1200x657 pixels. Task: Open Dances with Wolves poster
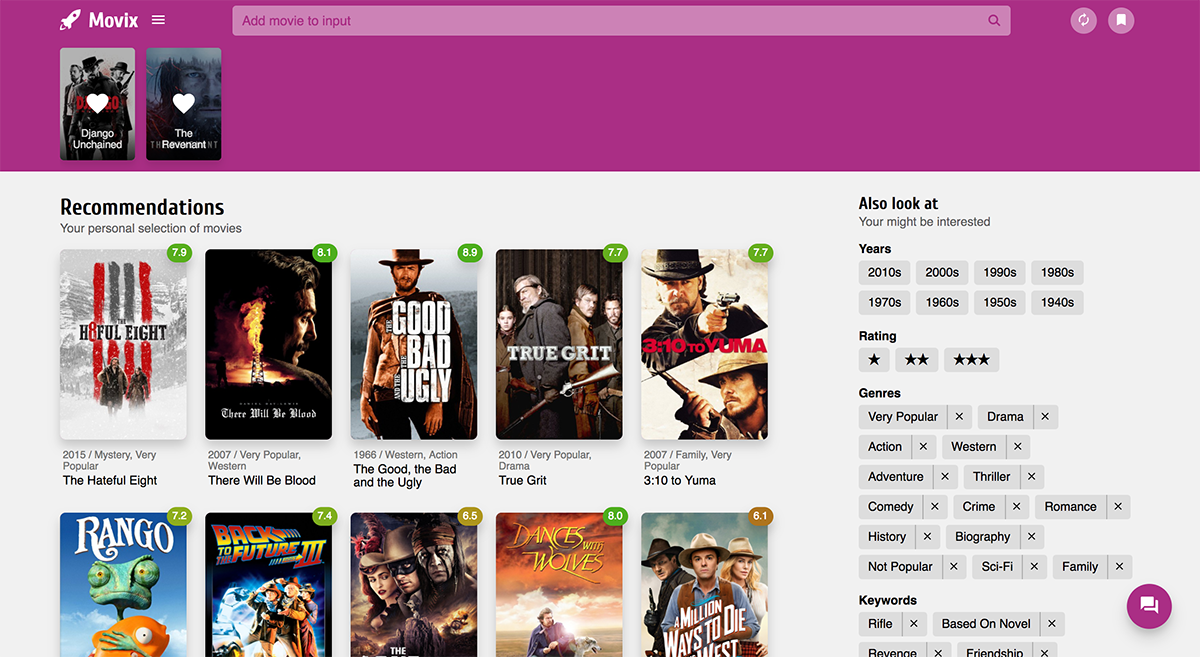(559, 585)
